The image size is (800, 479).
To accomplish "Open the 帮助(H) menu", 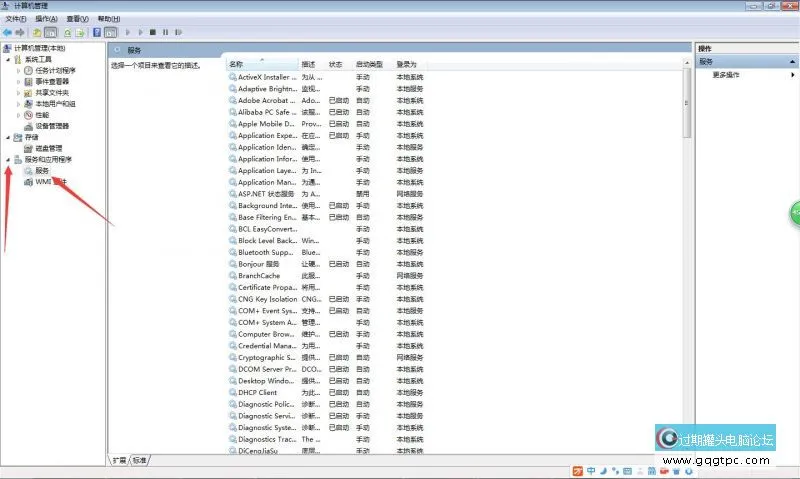I will (x=109, y=19).
